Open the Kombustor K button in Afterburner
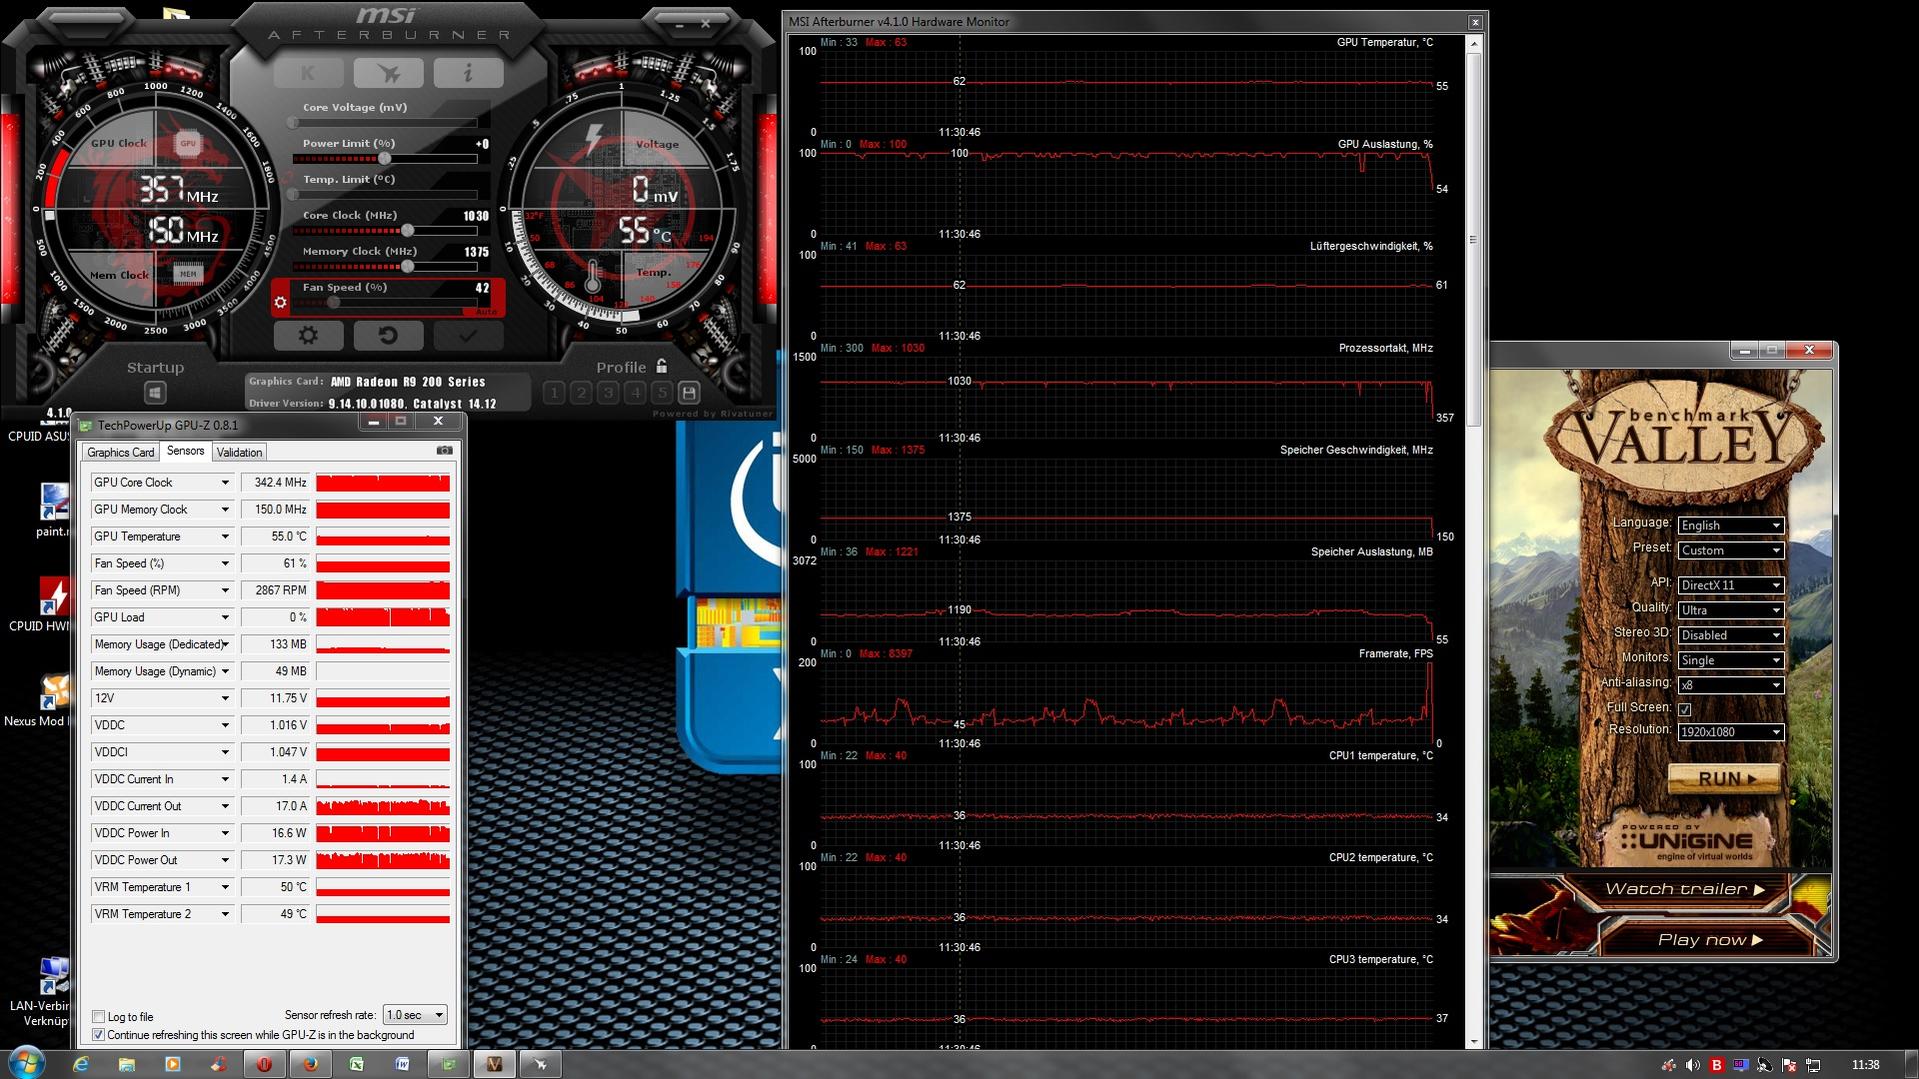The width and height of the screenshot is (1919, 1079). point(308,72)
